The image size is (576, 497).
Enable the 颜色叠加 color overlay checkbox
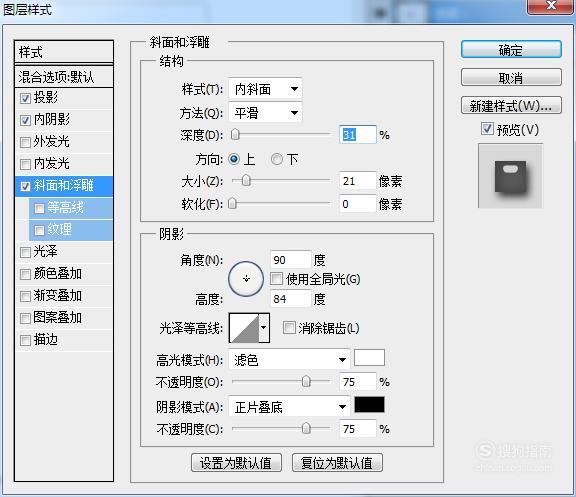click(x=25, y=274)
